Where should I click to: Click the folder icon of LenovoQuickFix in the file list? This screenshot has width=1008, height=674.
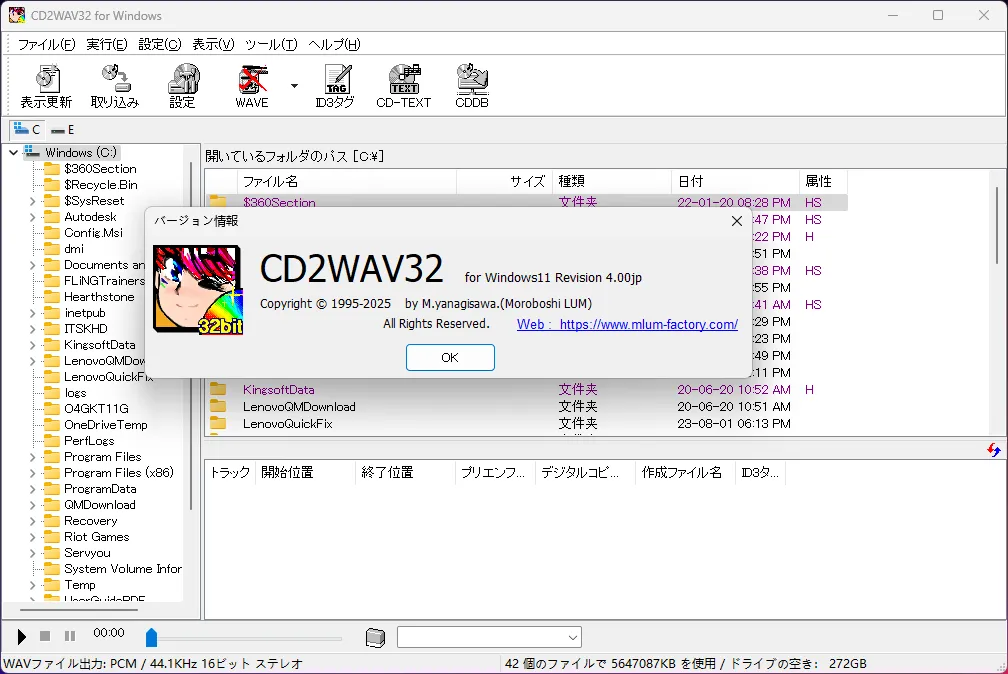pos(218,423)
